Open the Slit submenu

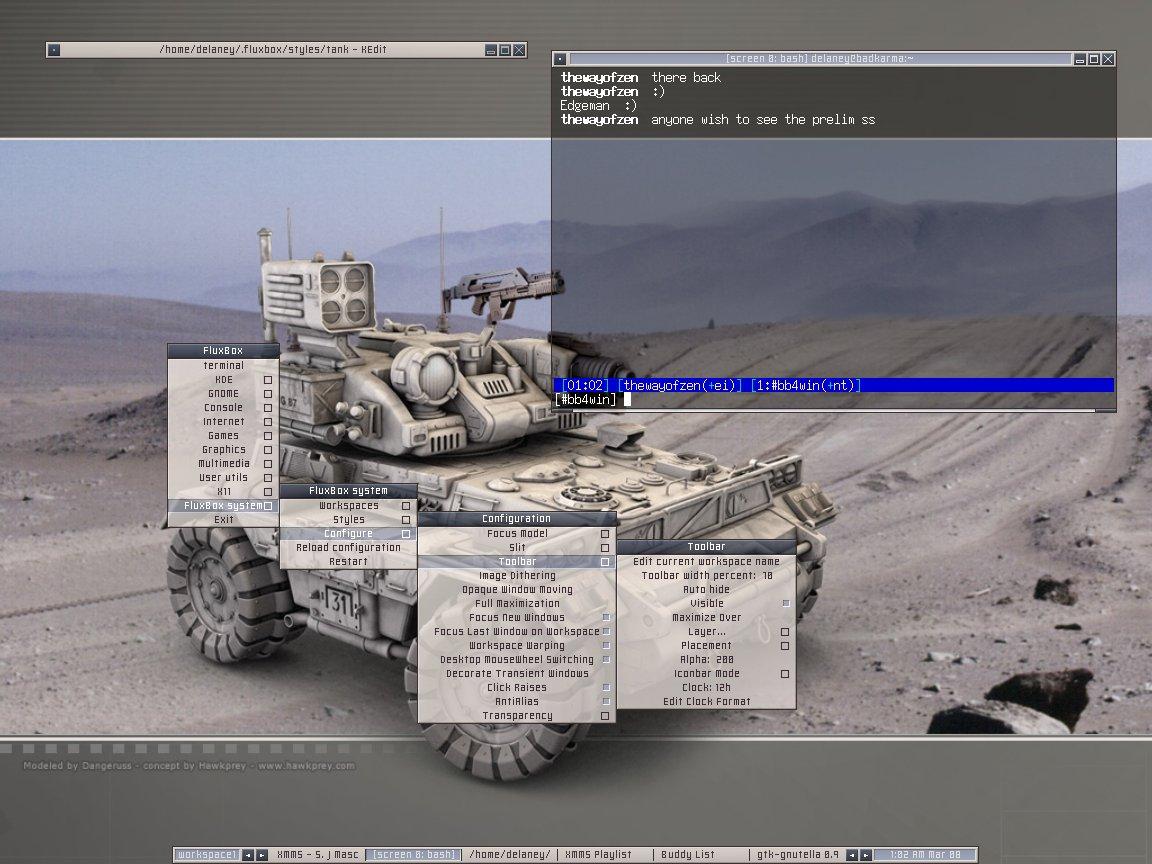516,548
